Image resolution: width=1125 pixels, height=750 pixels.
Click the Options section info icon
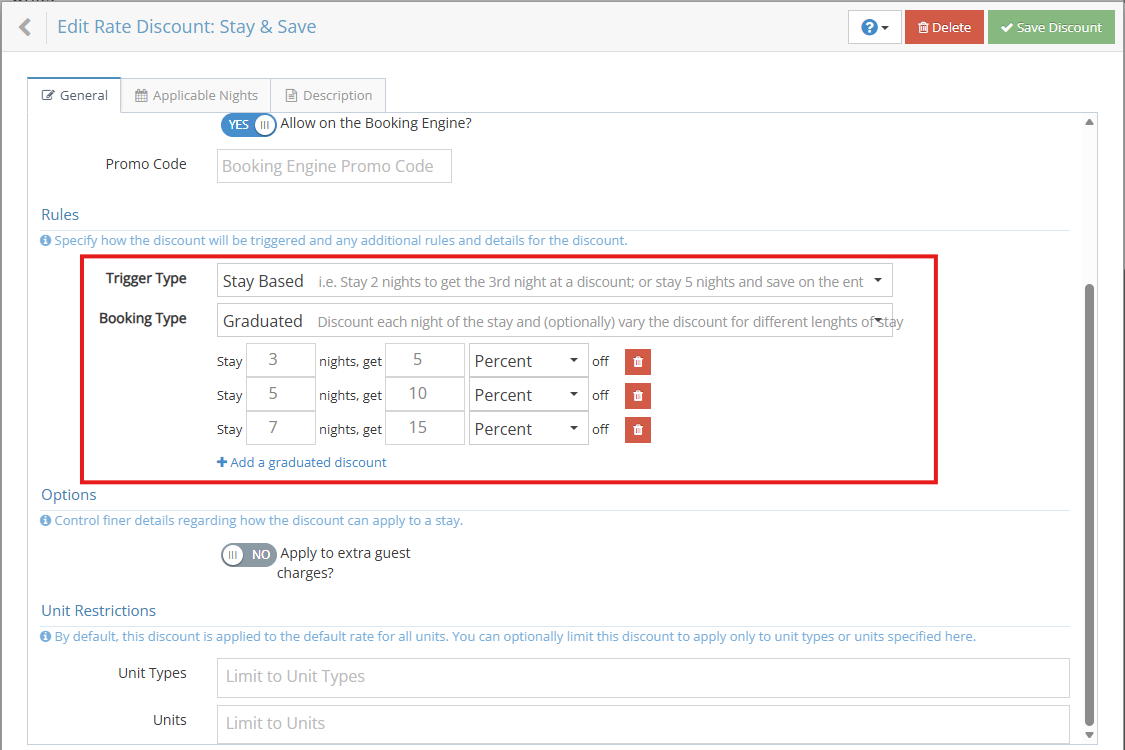pos(46,521)
